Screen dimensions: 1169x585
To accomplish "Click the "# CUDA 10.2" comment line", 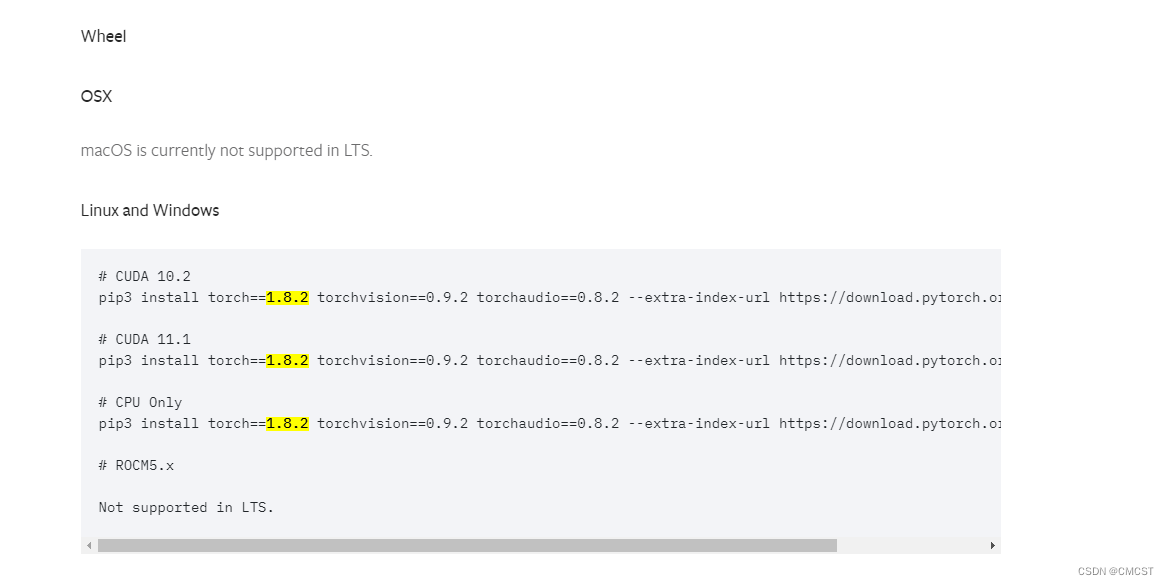I will [x=145, y=276].
